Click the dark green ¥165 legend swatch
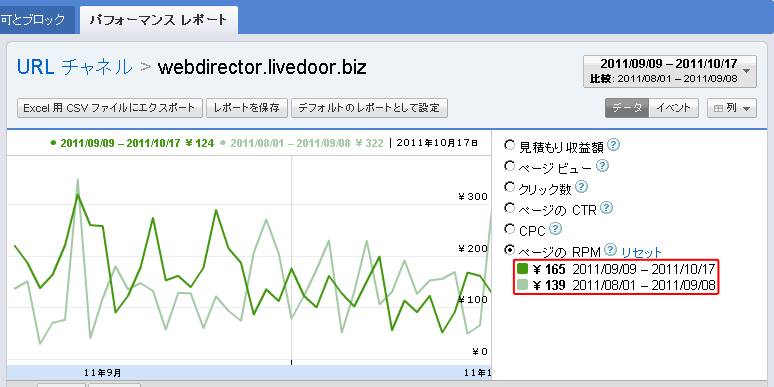This screenshot has width=774, height=387. [523, 269]
